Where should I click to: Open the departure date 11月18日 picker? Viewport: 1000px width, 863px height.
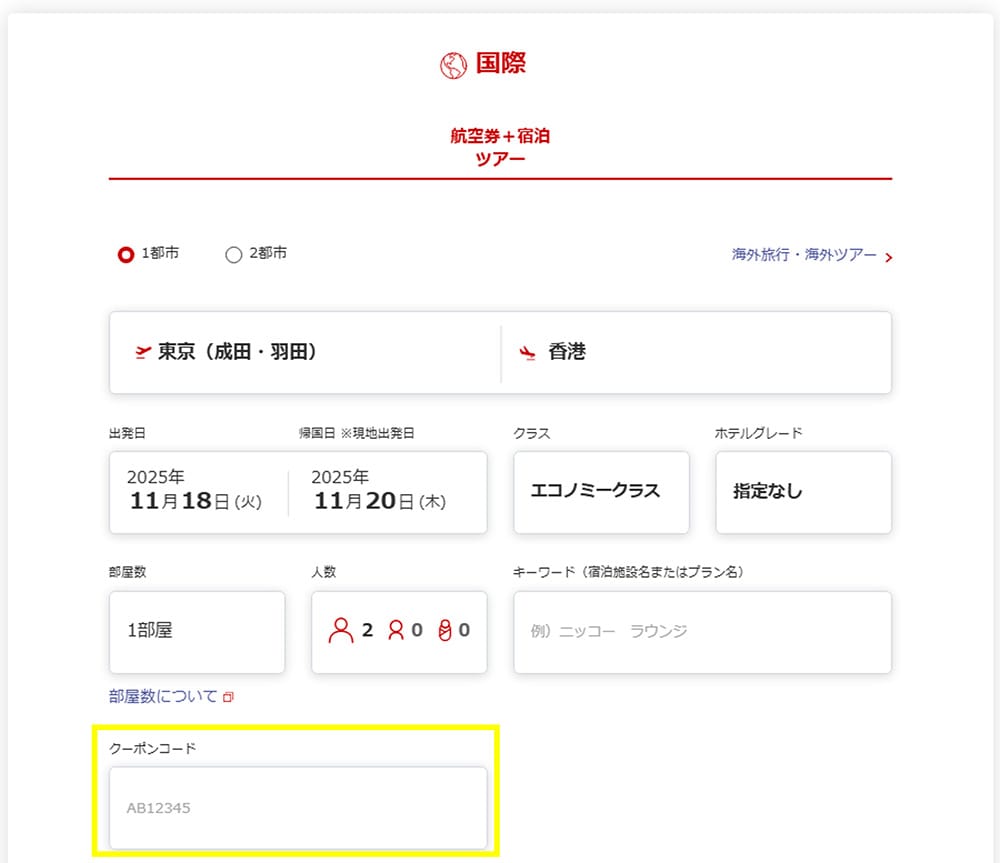pyautogui.click(x=197, y=492)
